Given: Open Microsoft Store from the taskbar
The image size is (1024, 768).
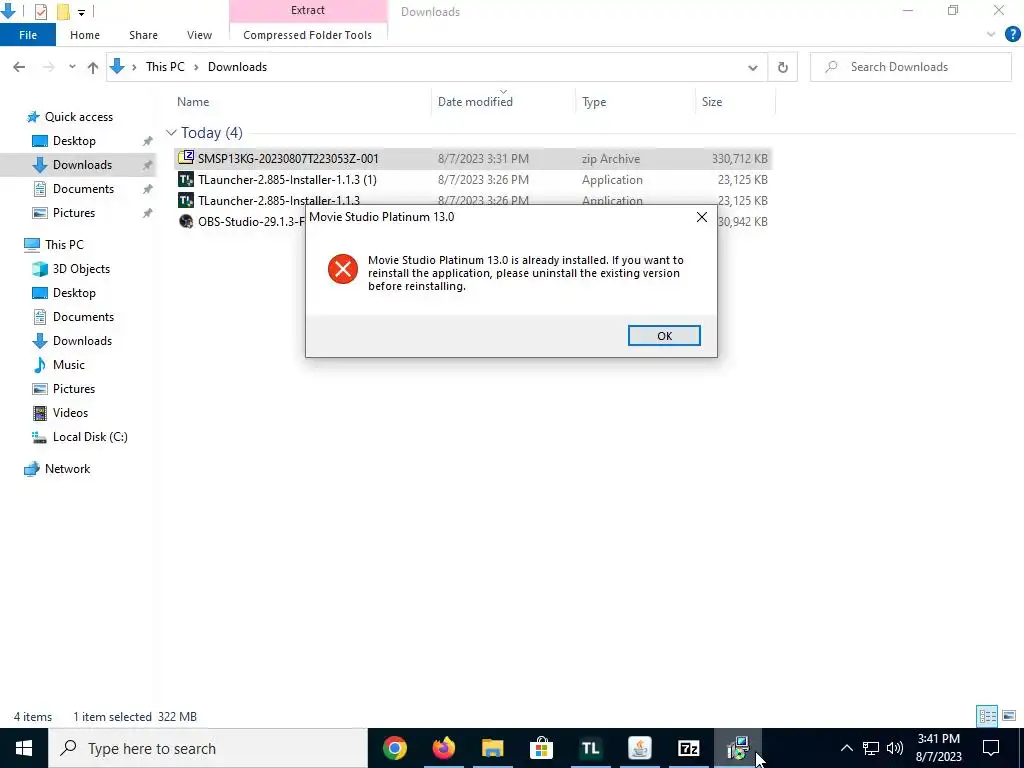Looking at the screenshot, I should (541, 748).
